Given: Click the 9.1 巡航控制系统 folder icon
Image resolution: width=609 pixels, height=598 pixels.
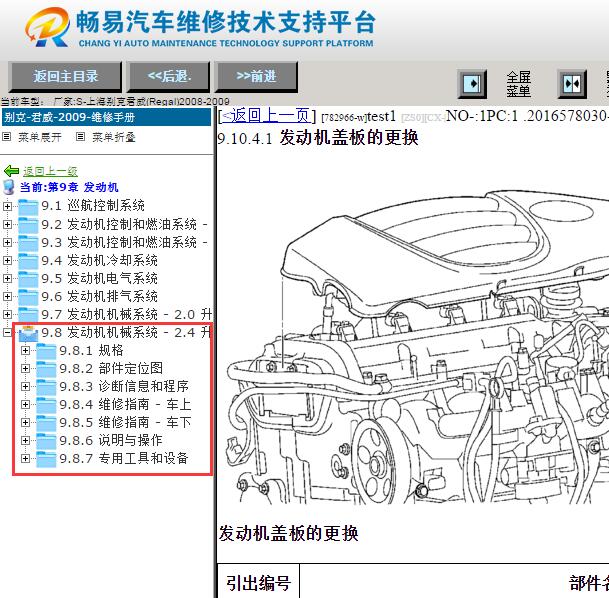Looking at the screenshot, I should coord(28,206).
